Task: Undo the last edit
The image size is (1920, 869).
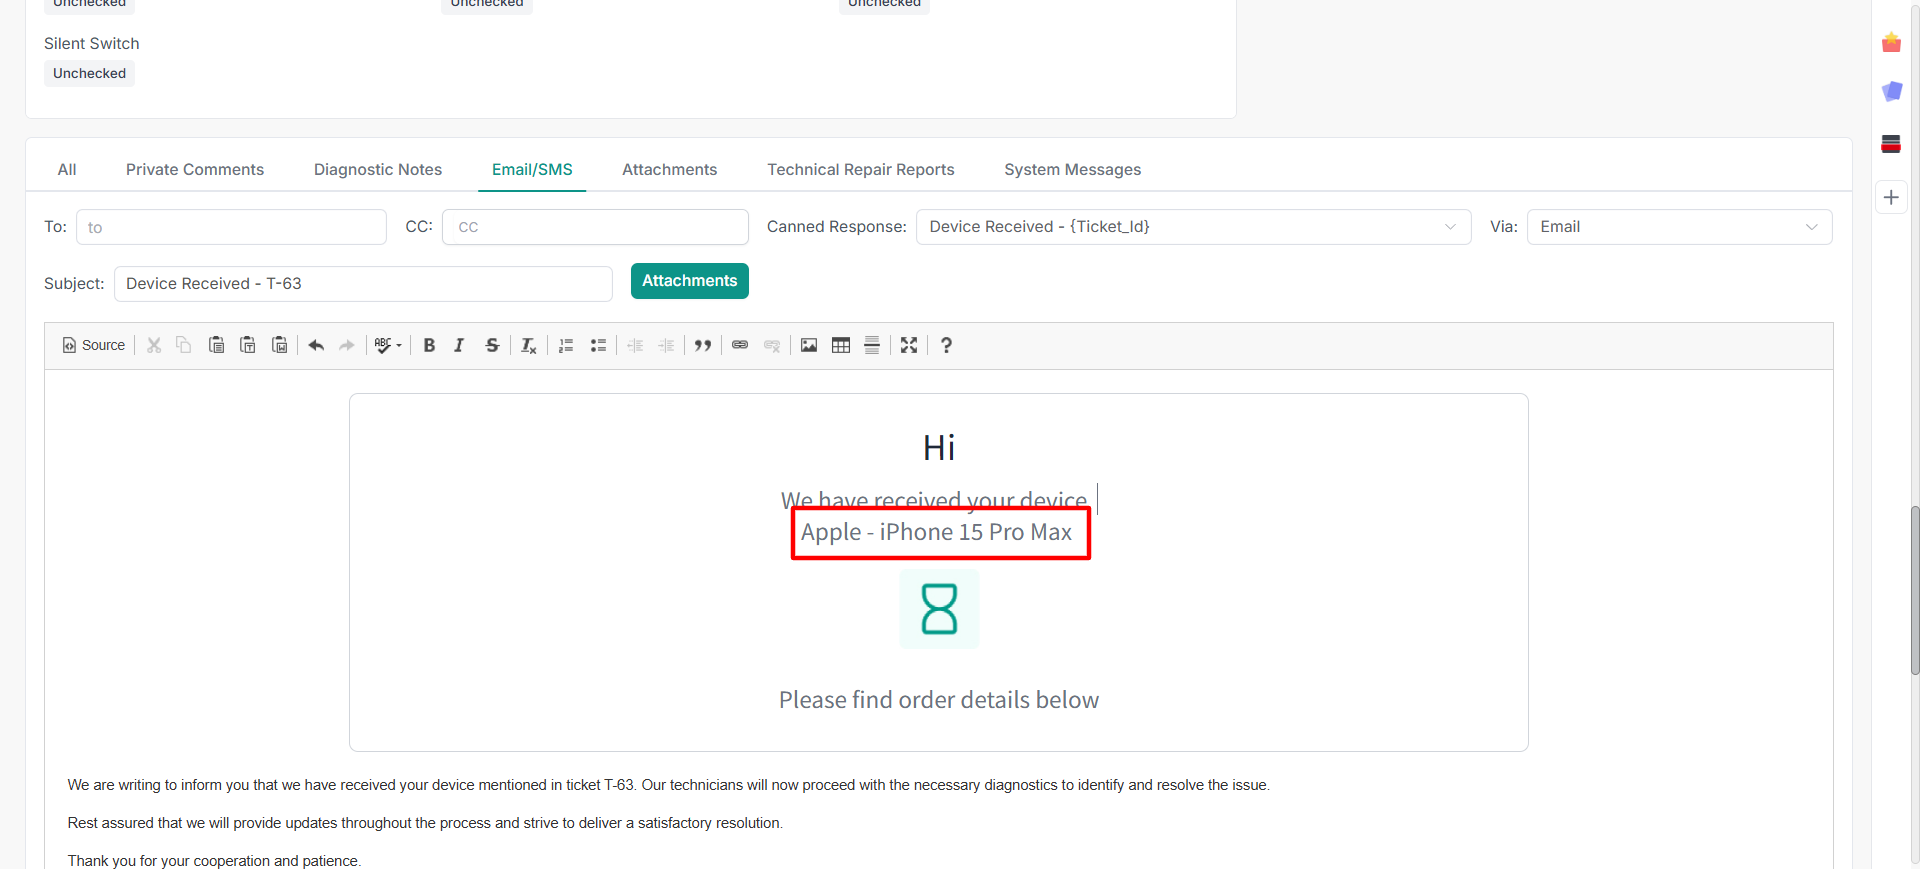Action: click(x=316, y=345)
